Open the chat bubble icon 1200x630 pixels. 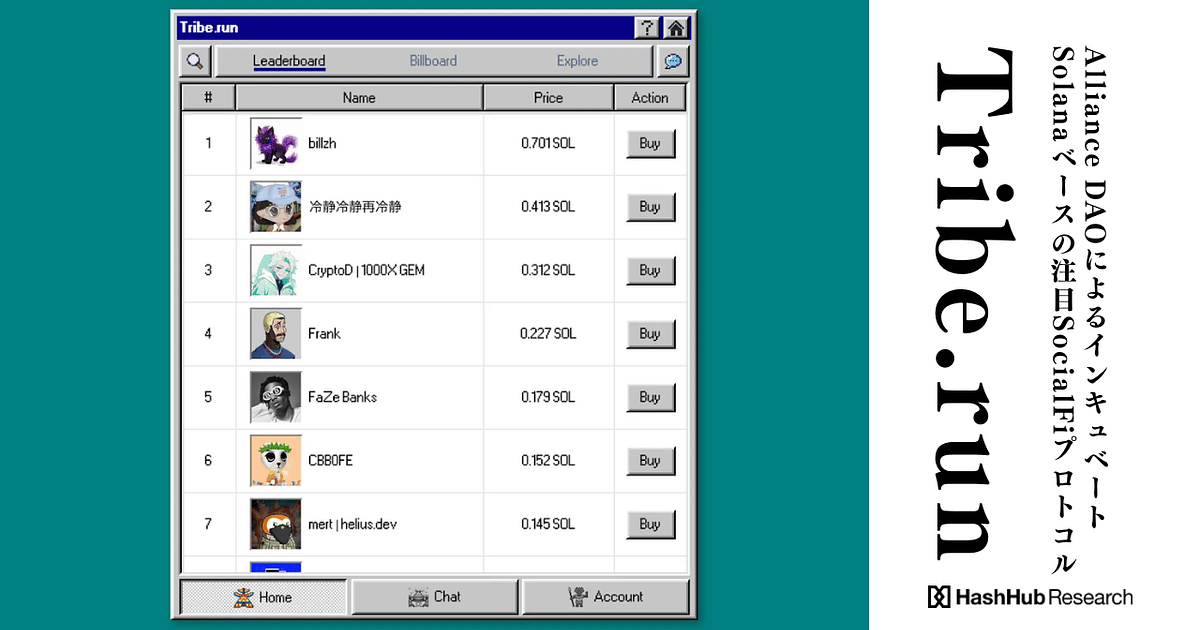coord(673,61)
